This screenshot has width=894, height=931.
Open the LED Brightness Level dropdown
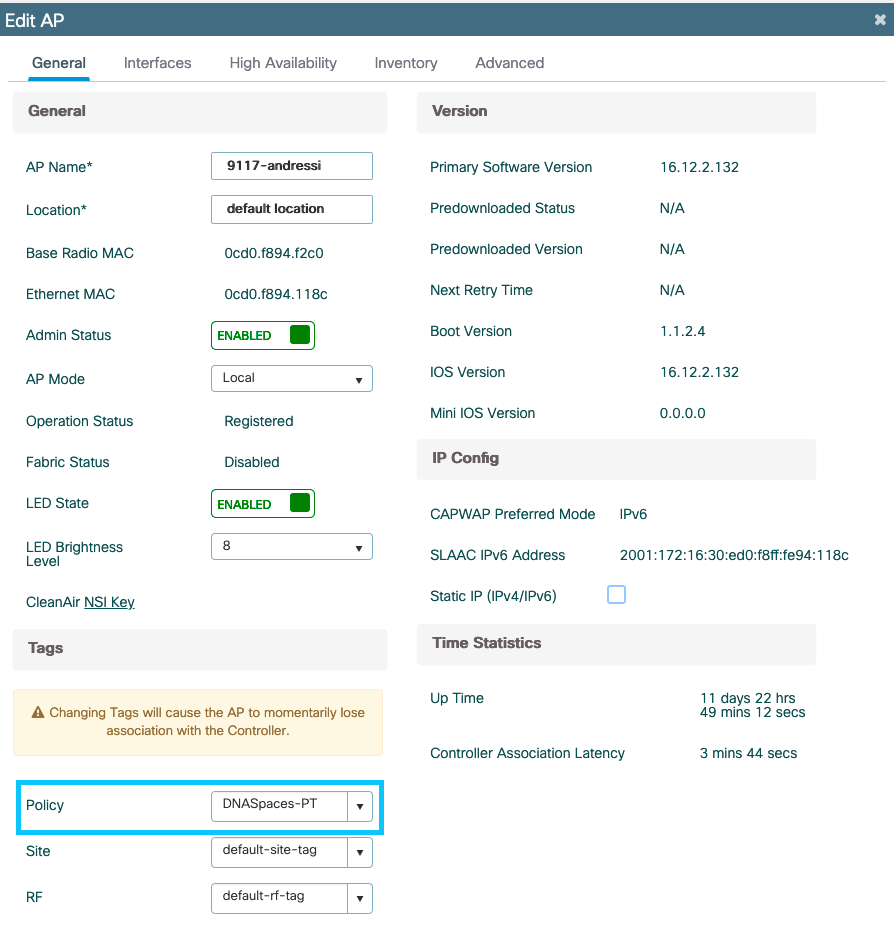(292, 546)
